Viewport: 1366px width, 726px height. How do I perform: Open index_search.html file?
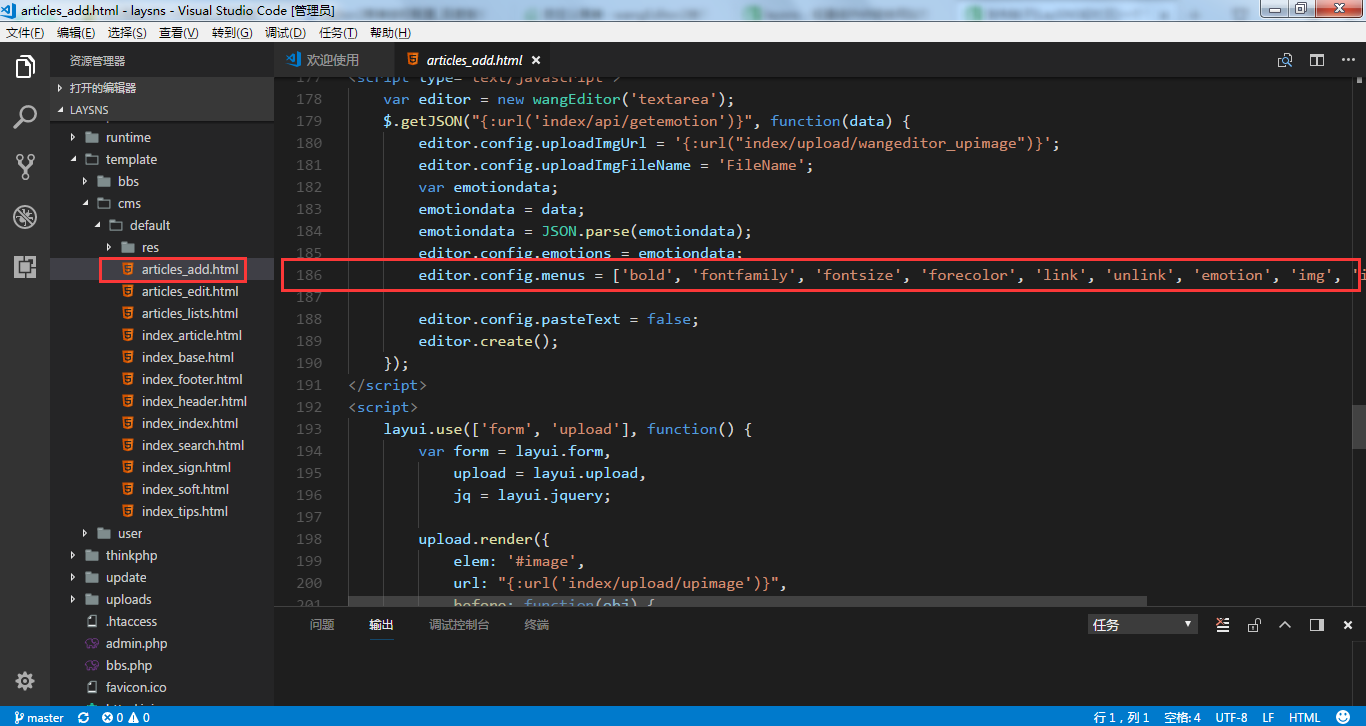(193, 446)
